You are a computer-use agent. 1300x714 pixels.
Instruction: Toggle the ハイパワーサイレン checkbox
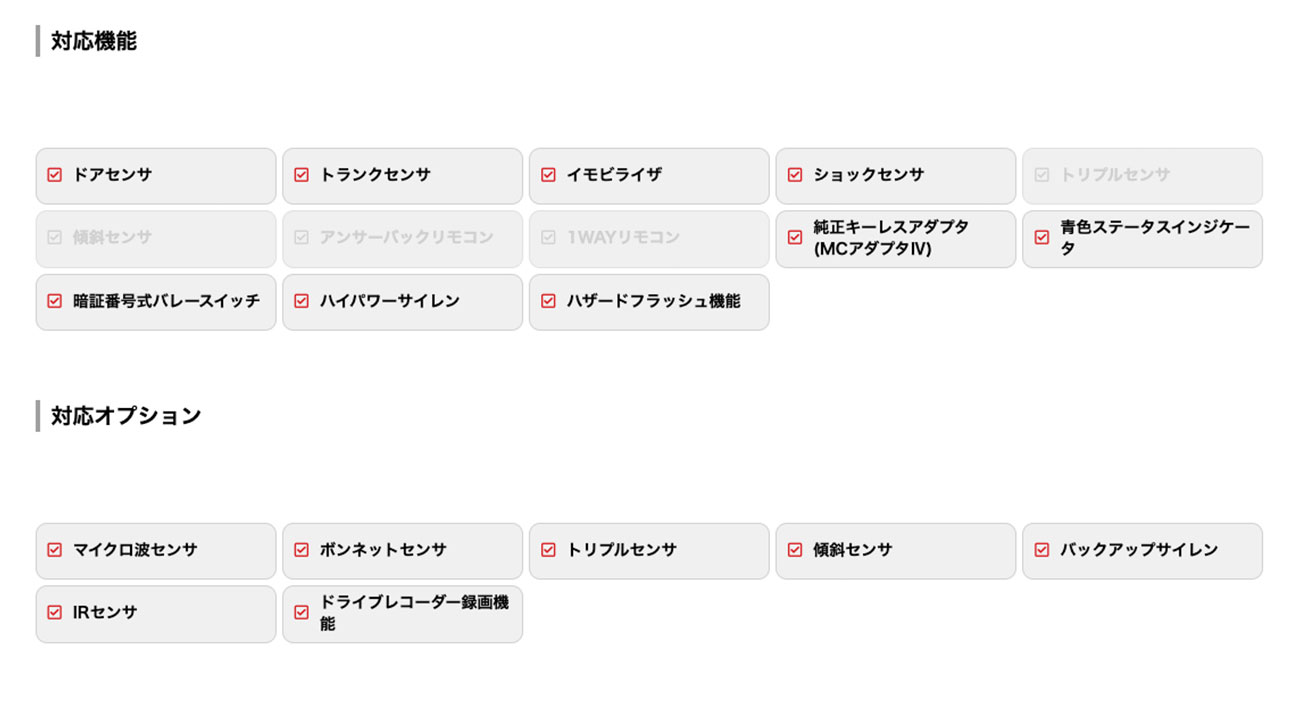301,301
